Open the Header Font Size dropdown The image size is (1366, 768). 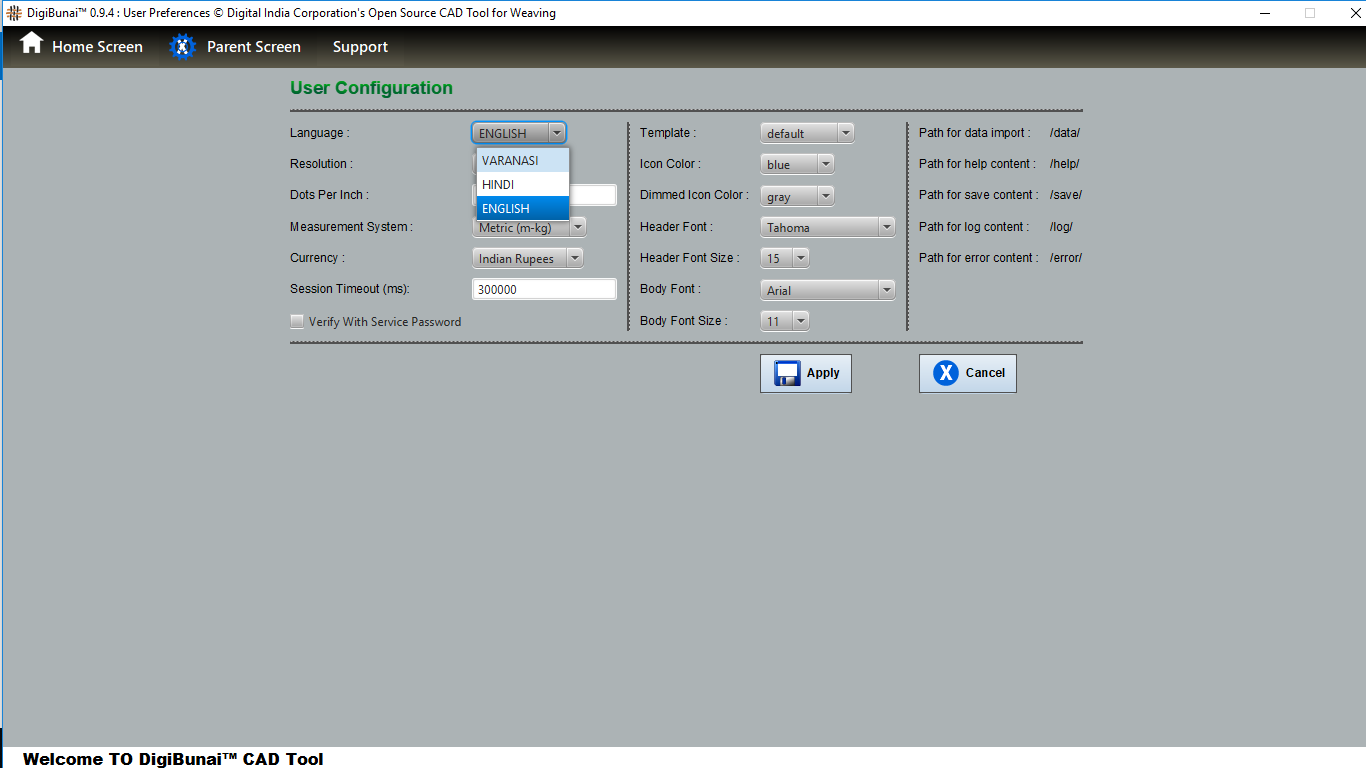[784, 259]
